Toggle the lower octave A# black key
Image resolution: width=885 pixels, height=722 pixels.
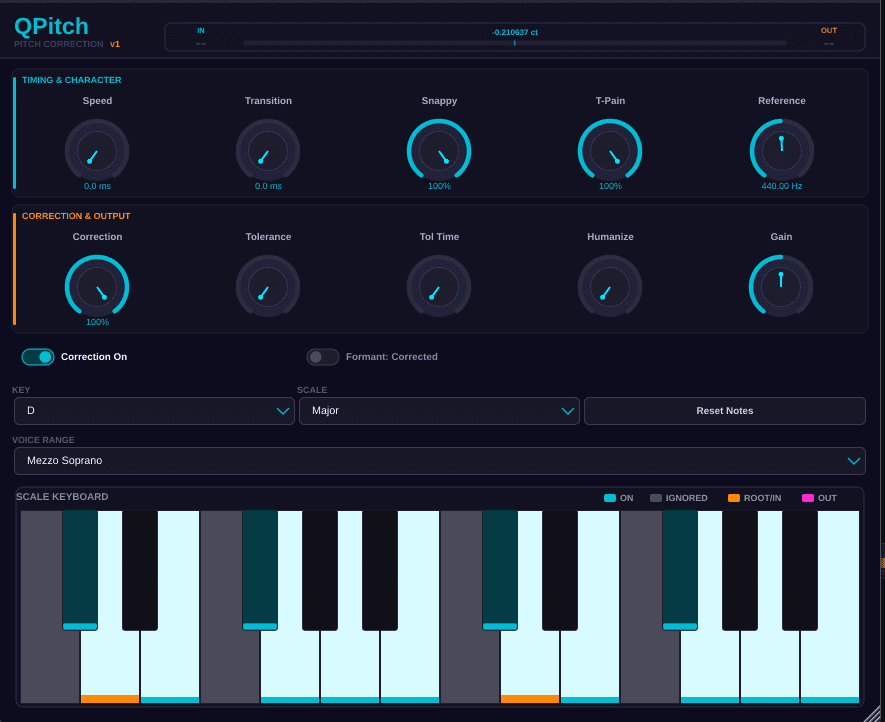click(x=380, y=570)
